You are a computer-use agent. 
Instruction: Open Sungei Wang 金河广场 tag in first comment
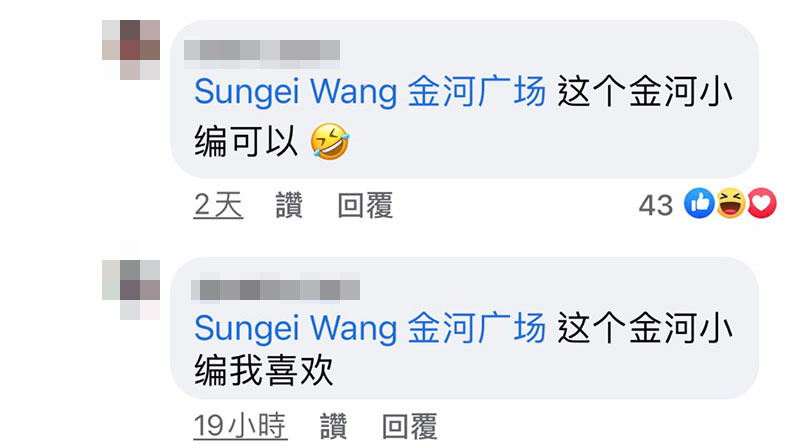pos(370,92)
